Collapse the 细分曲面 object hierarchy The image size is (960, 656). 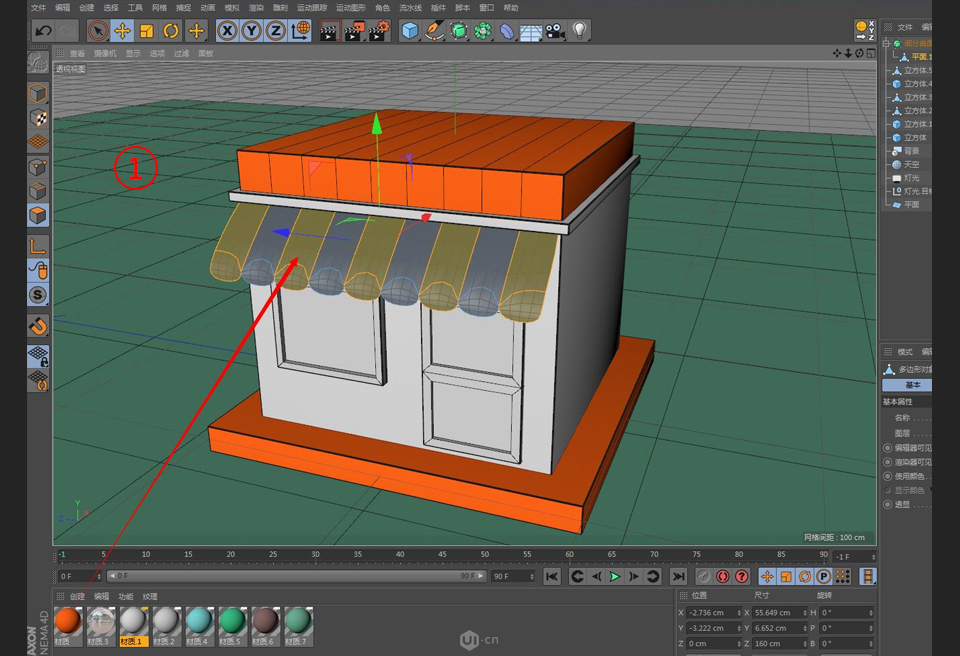[x=886, y=43]
